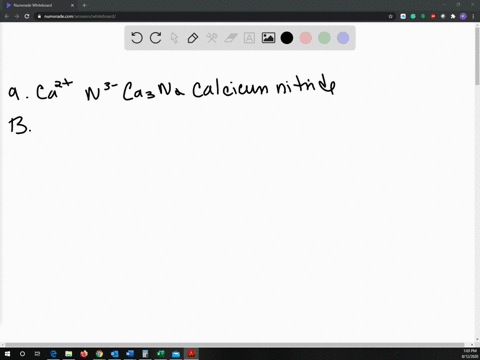This screenshot has width=480, height=360.
Task: Open a new browser tab
Action: (84, 5)
